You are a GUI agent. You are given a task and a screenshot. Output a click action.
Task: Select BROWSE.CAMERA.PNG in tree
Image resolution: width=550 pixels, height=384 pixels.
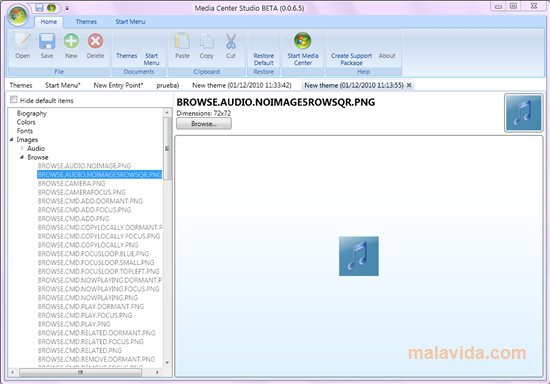click(72, 183)
